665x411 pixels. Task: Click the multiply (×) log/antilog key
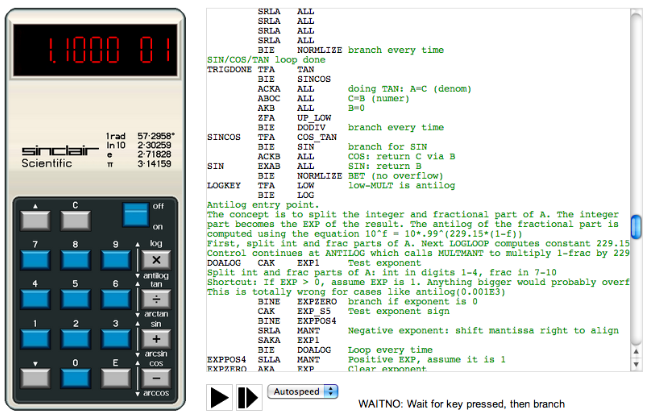156,260
